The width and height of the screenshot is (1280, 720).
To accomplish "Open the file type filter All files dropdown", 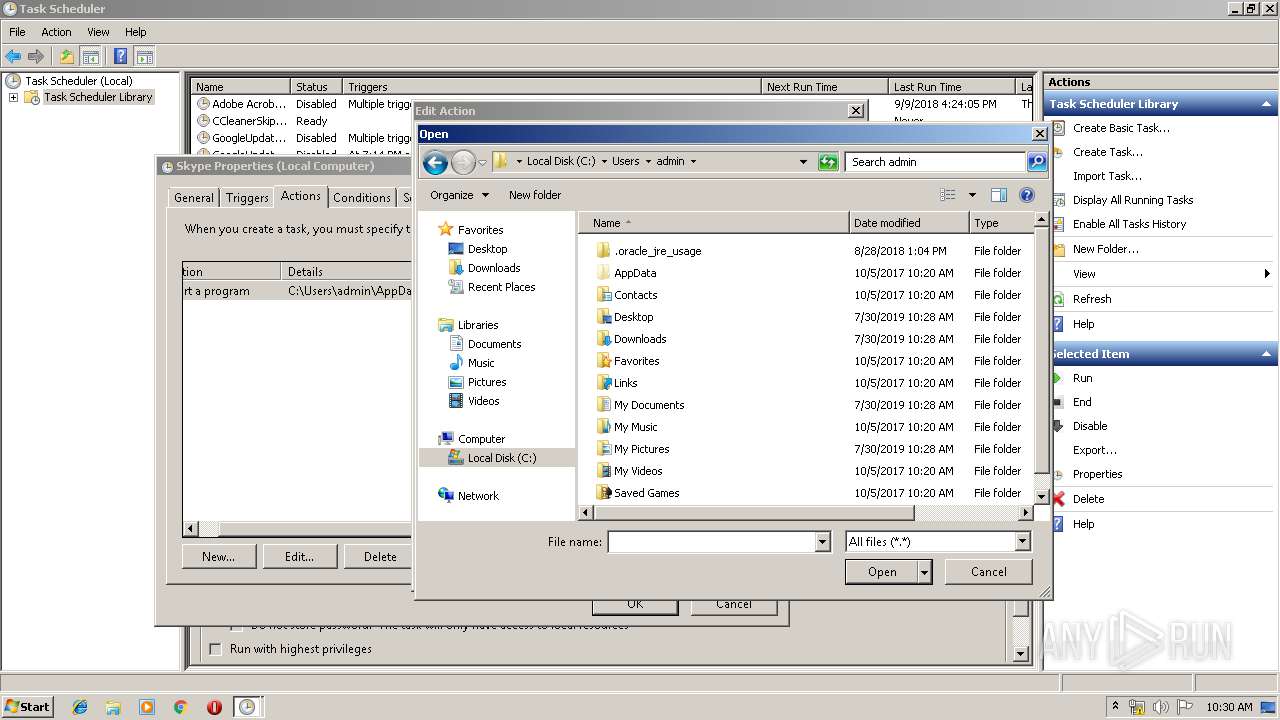I will tap(1022, 542).
